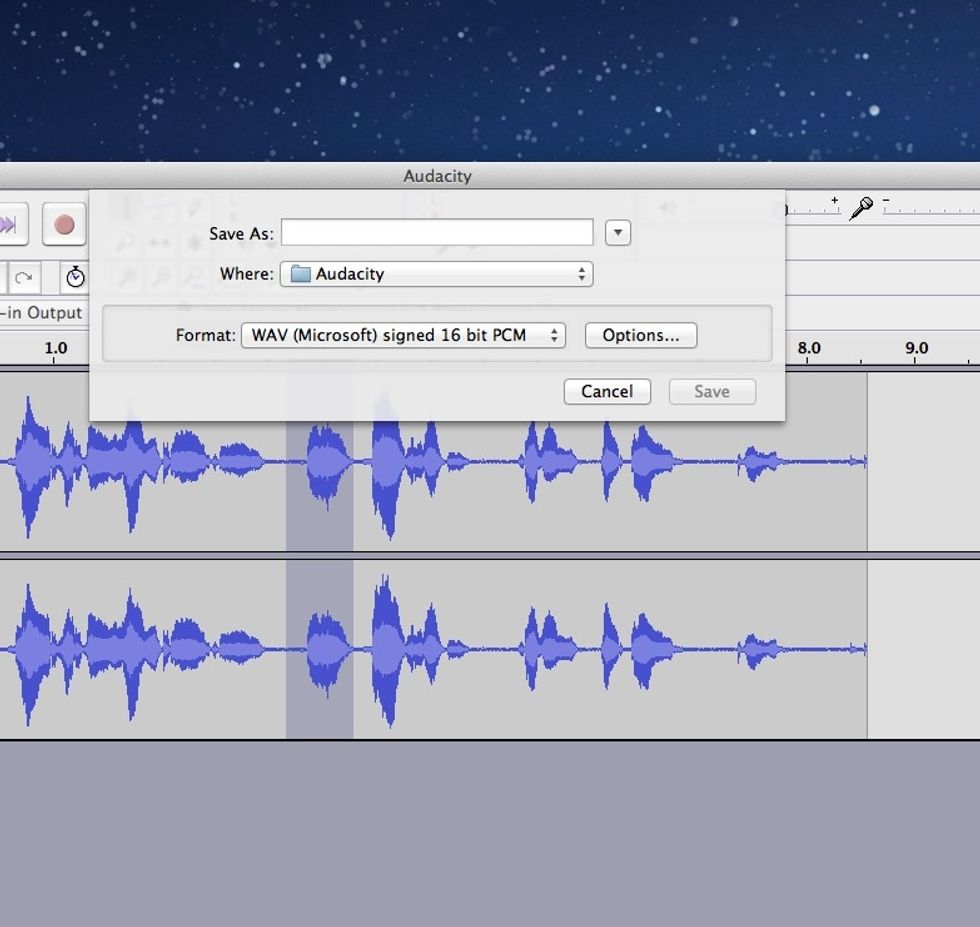This screenshot has width=980, height=927.
Task: Toggle the Sync-Lock clock icon
Action: point(76,277)
